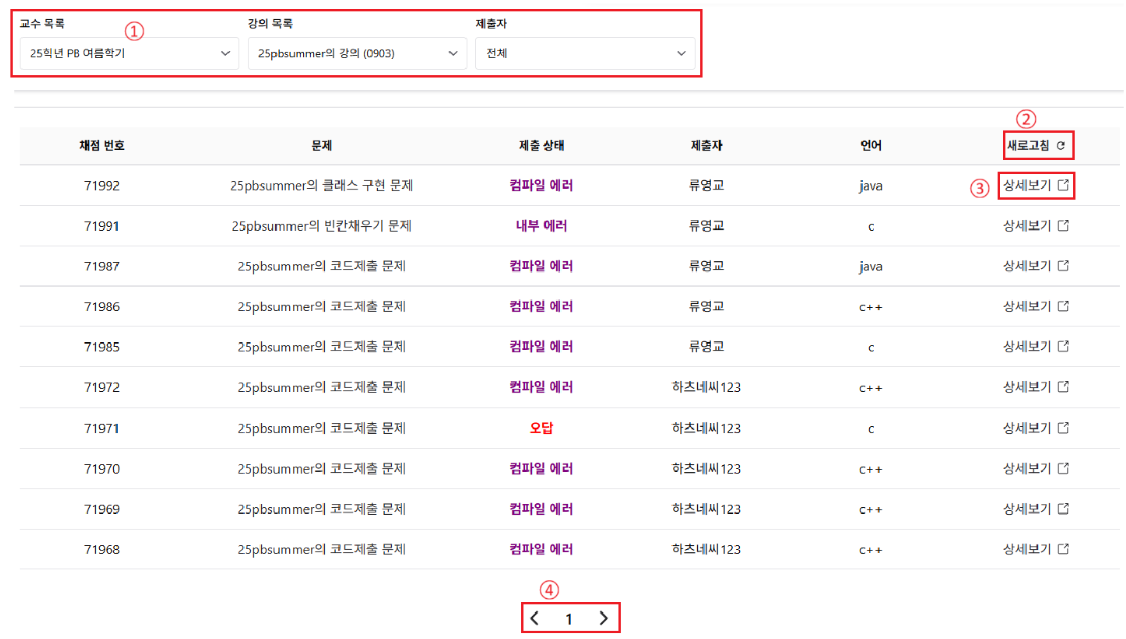Screen dimensions: 1126x639
Task: Click 상세보기 link for submission 71985
Action: [x=1027, y=346]
